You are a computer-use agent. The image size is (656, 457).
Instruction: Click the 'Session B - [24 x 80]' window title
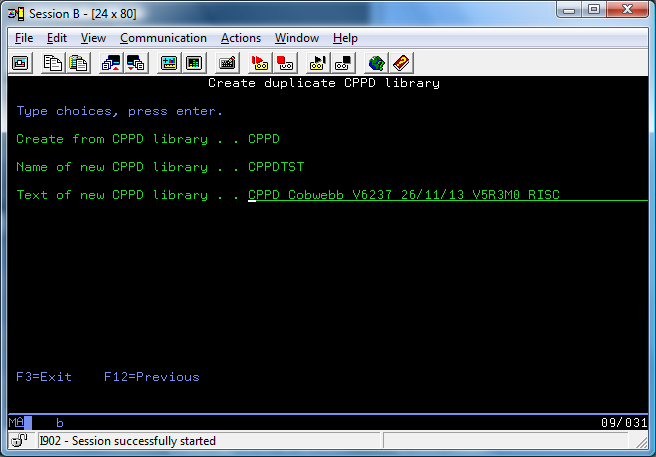pyautogui.click(x=83, y=14)
